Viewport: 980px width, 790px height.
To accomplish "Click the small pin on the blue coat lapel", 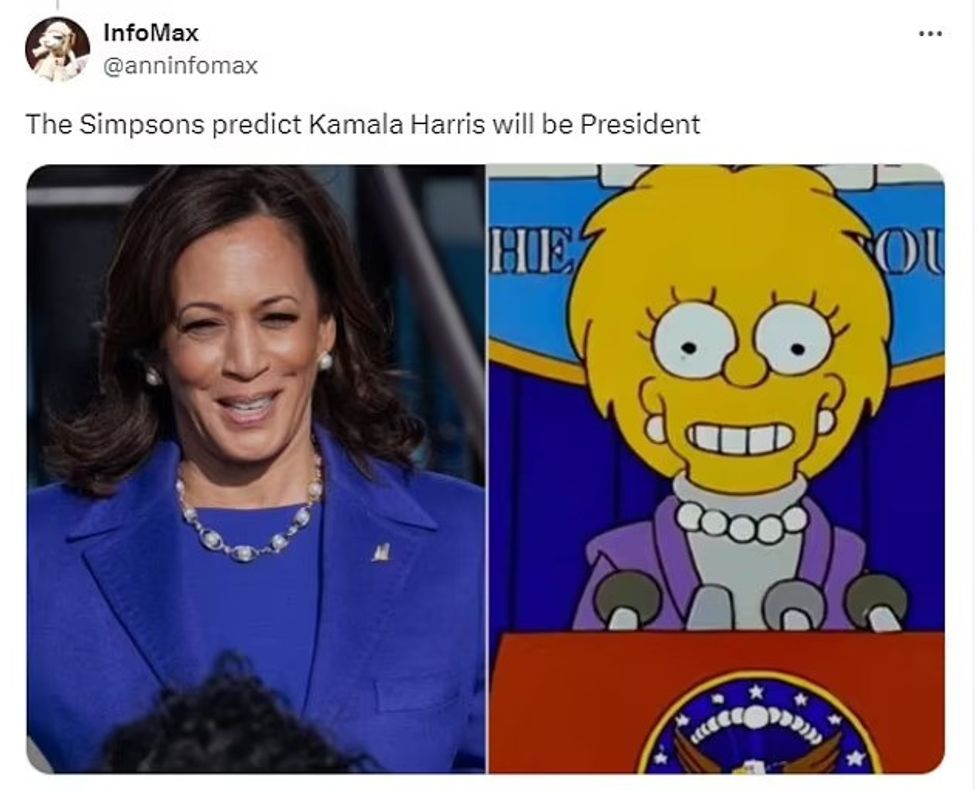I will (x=381, y=552).
